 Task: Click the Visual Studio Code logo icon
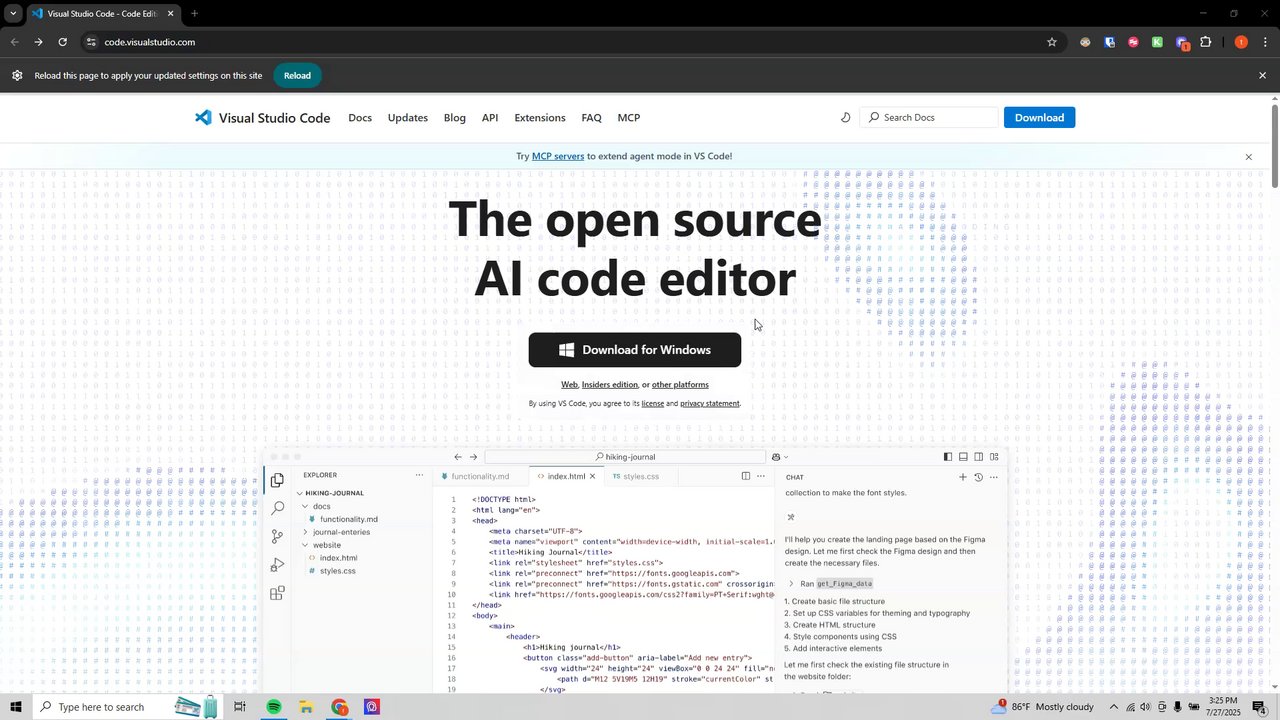pyautogui.click(x=203, y=117)
